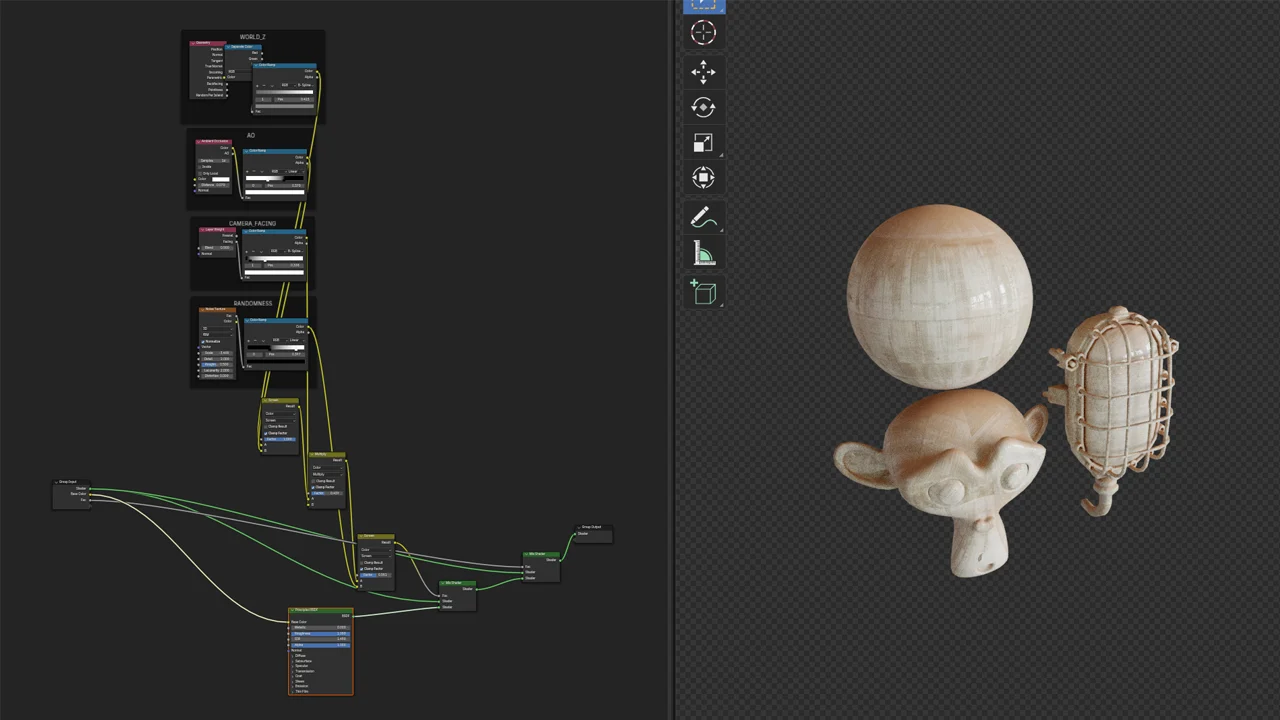Open the 3D dimensions dropdown in Noise Texture
The width and height of the screenshot is (1280, 720).
[x=218, y=328]
